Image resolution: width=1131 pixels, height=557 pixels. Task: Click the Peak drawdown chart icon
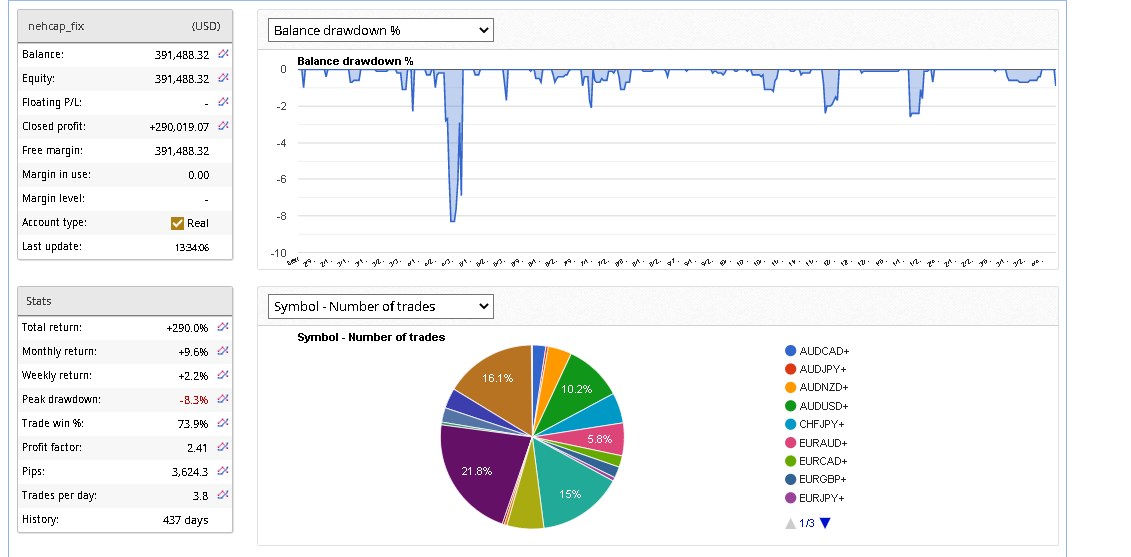pos(223,399)
